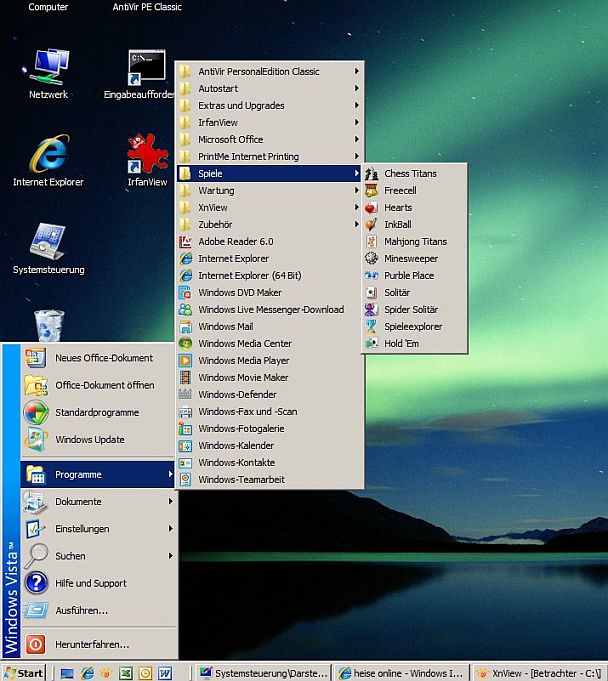Open Chess Titans game icon

[371, 174]
